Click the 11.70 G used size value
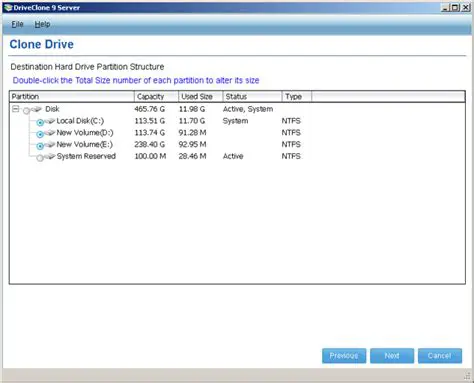This screenshot has width=474, height=383. pos(192,121)
